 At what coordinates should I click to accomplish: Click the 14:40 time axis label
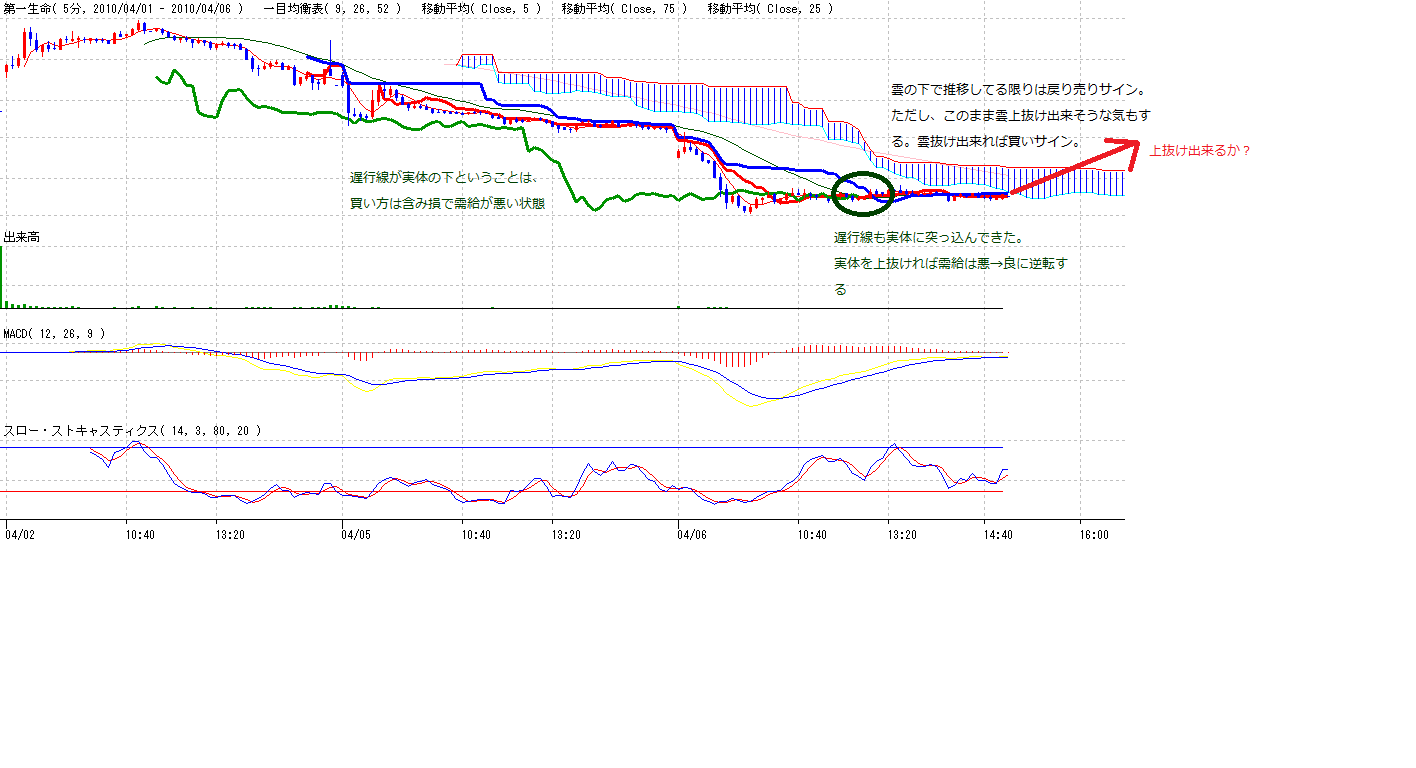pos(999,535)
